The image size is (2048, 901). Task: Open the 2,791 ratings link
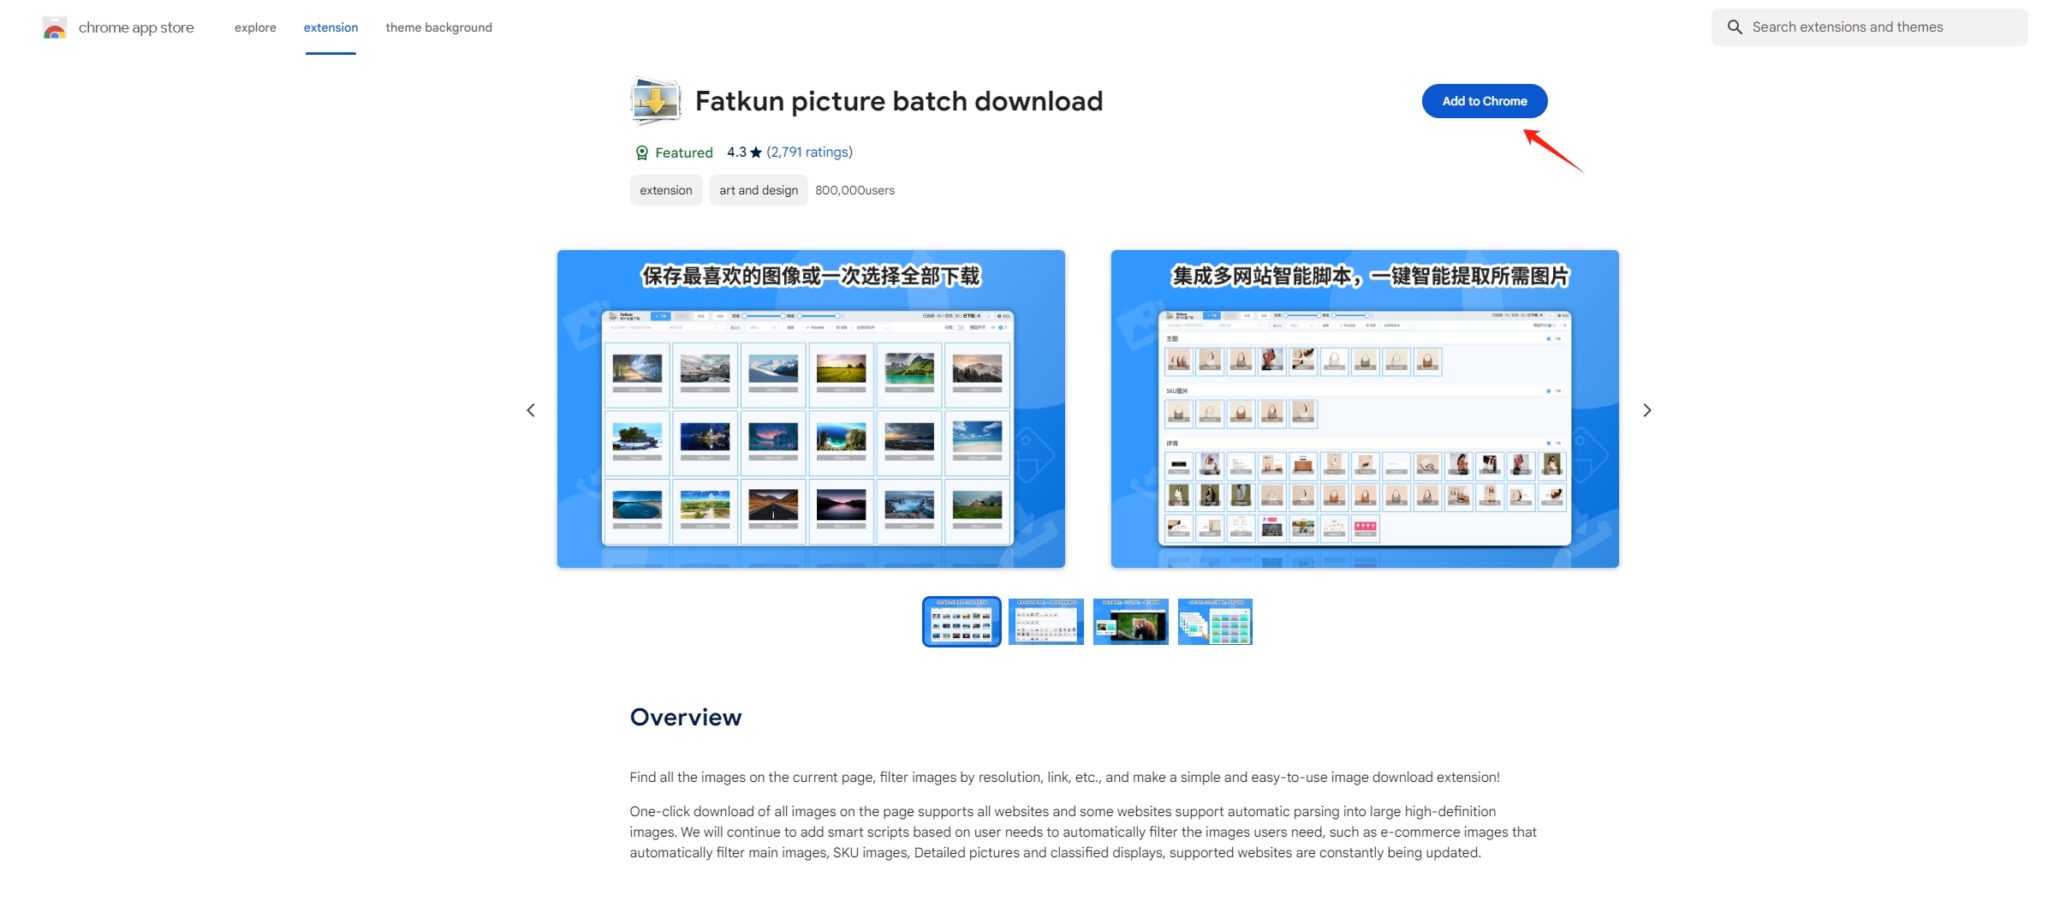coord(808,151)
